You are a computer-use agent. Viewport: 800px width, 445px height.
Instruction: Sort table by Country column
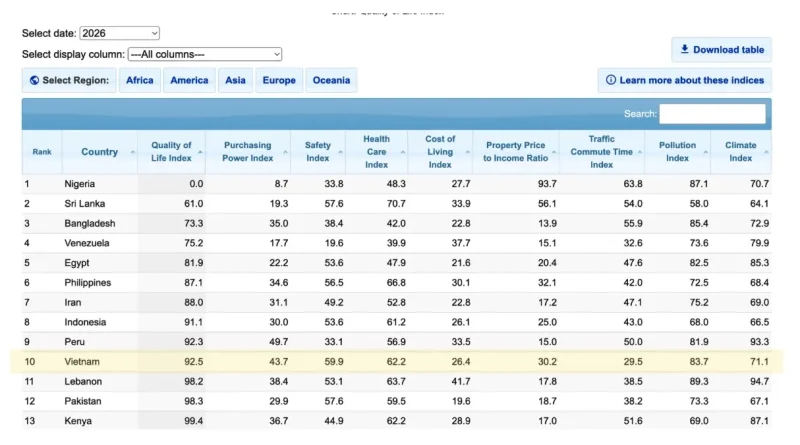(99, 152)
